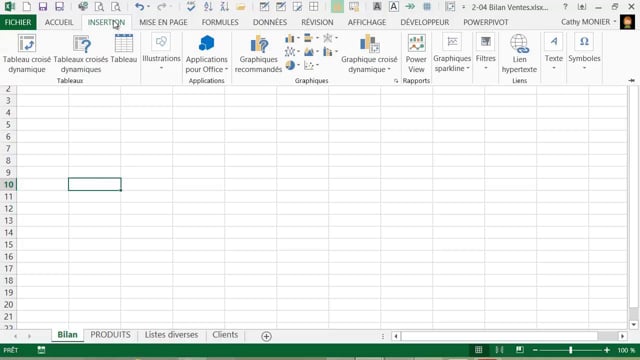Open the FORMULES tab
This screenshot has height=360, width=640.
pos(220,22)
